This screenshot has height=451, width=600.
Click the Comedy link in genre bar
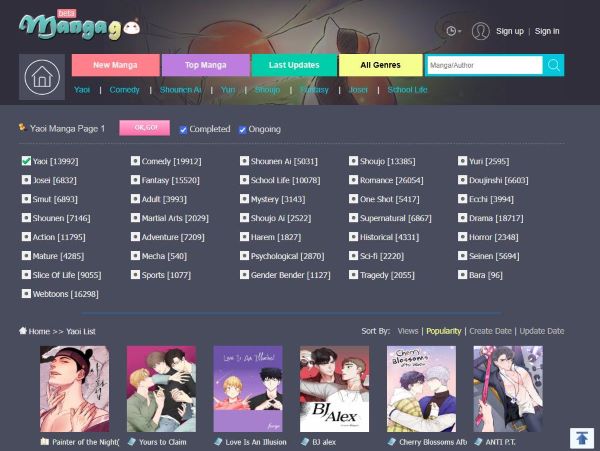(x=124, y=90)
